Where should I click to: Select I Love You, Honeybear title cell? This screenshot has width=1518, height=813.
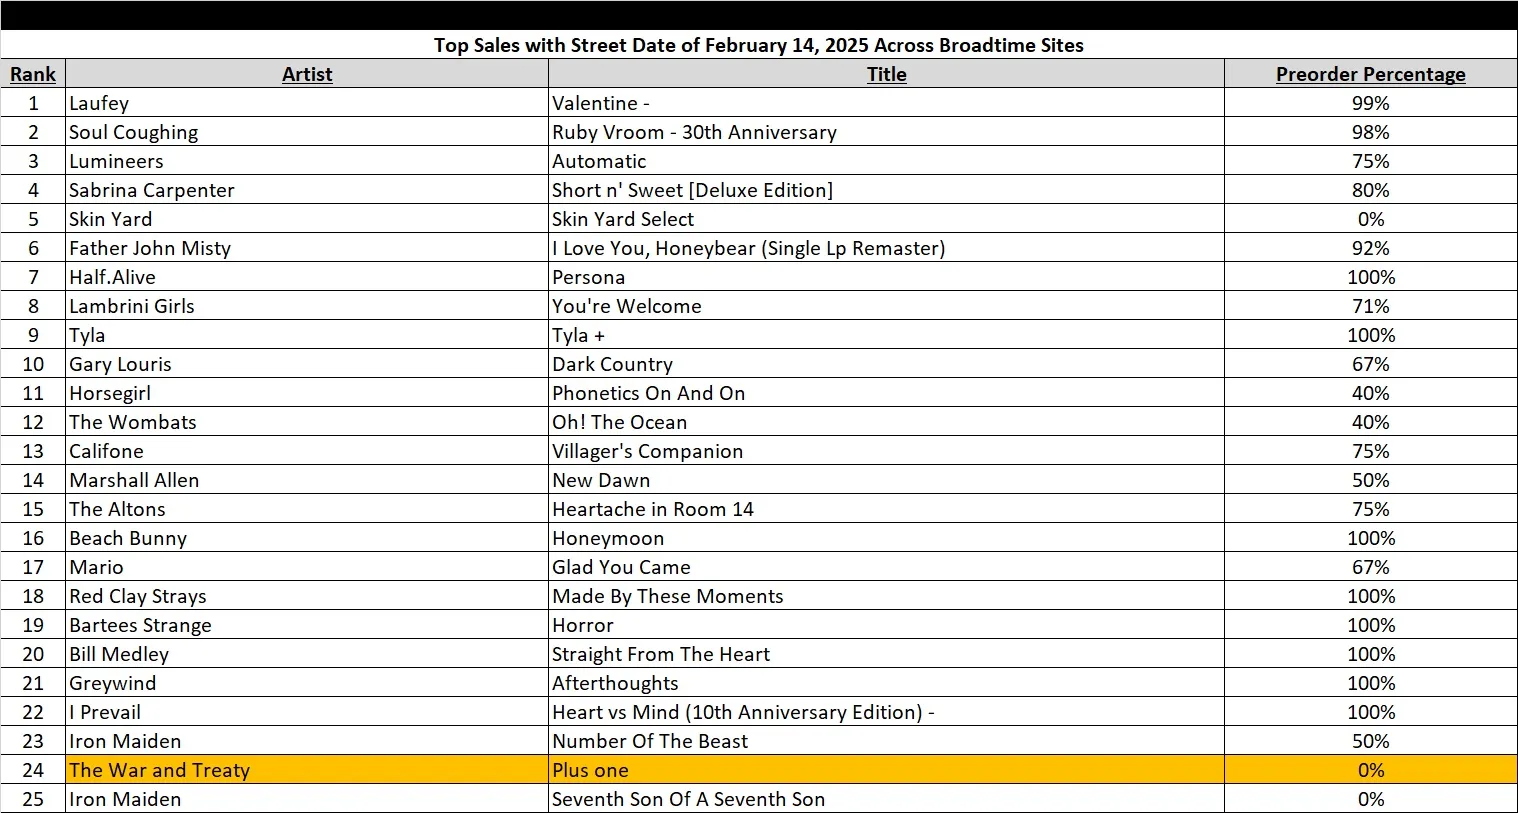click(886, 248)
